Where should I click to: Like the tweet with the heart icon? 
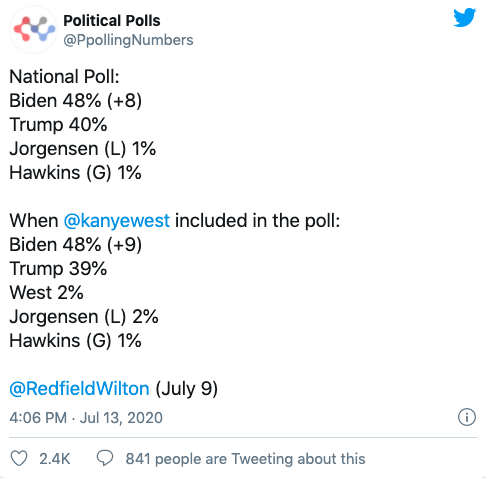tap(19, 458)
